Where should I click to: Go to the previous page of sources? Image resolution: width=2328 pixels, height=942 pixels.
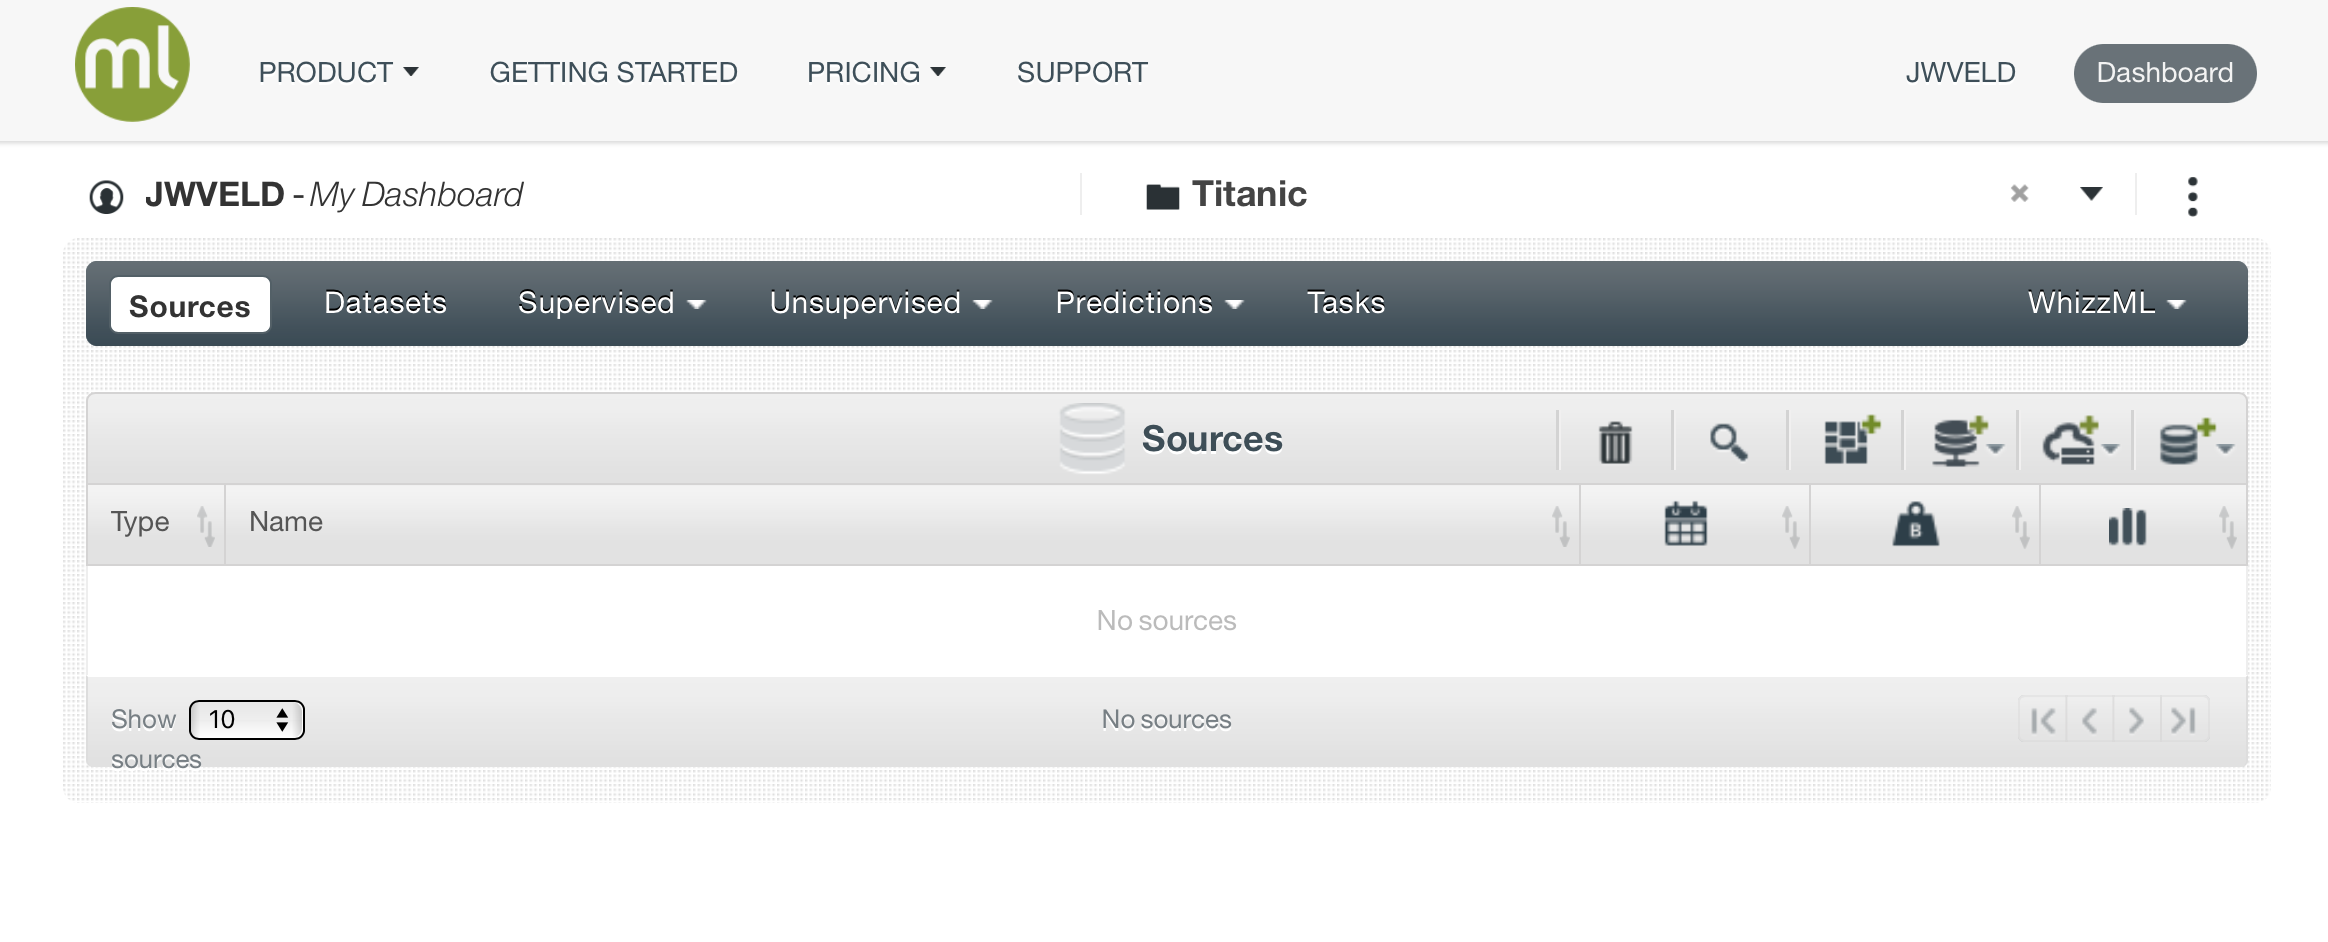pyautogui.click(x=2090, y=720)
